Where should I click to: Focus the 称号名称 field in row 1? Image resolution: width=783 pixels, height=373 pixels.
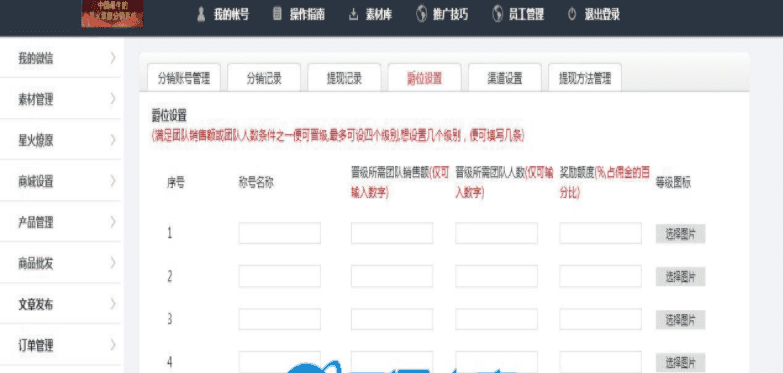click(280, 233)
